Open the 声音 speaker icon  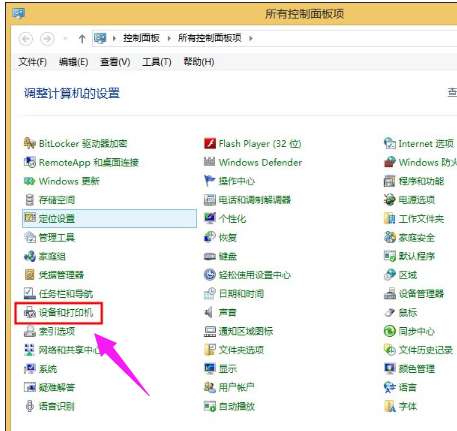coord(209,312)
